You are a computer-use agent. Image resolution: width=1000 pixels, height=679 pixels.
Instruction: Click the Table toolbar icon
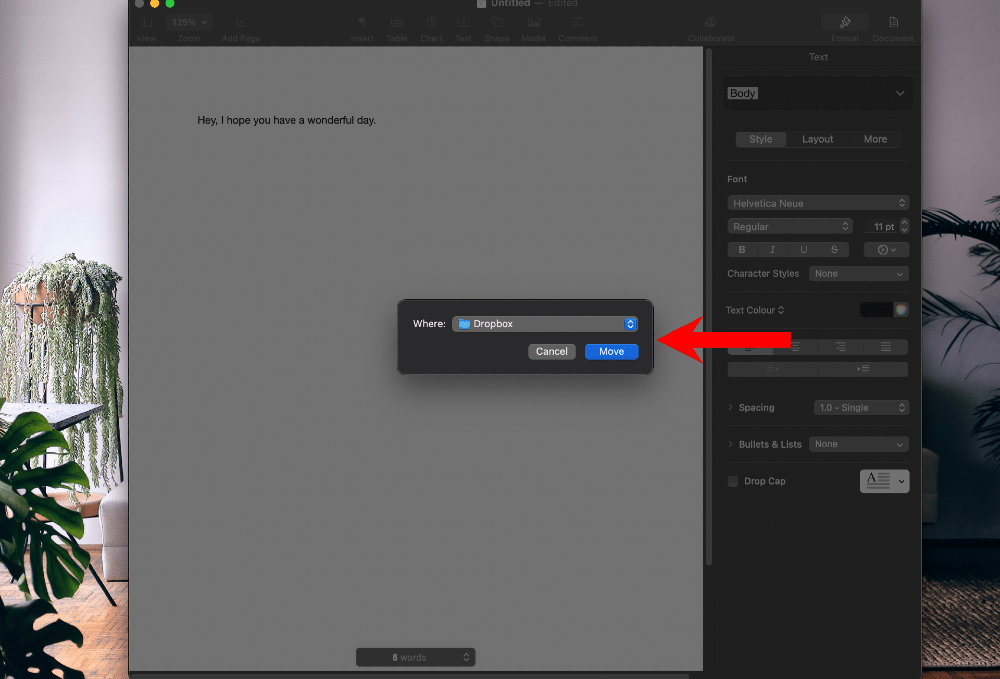[x=397, y=23]
